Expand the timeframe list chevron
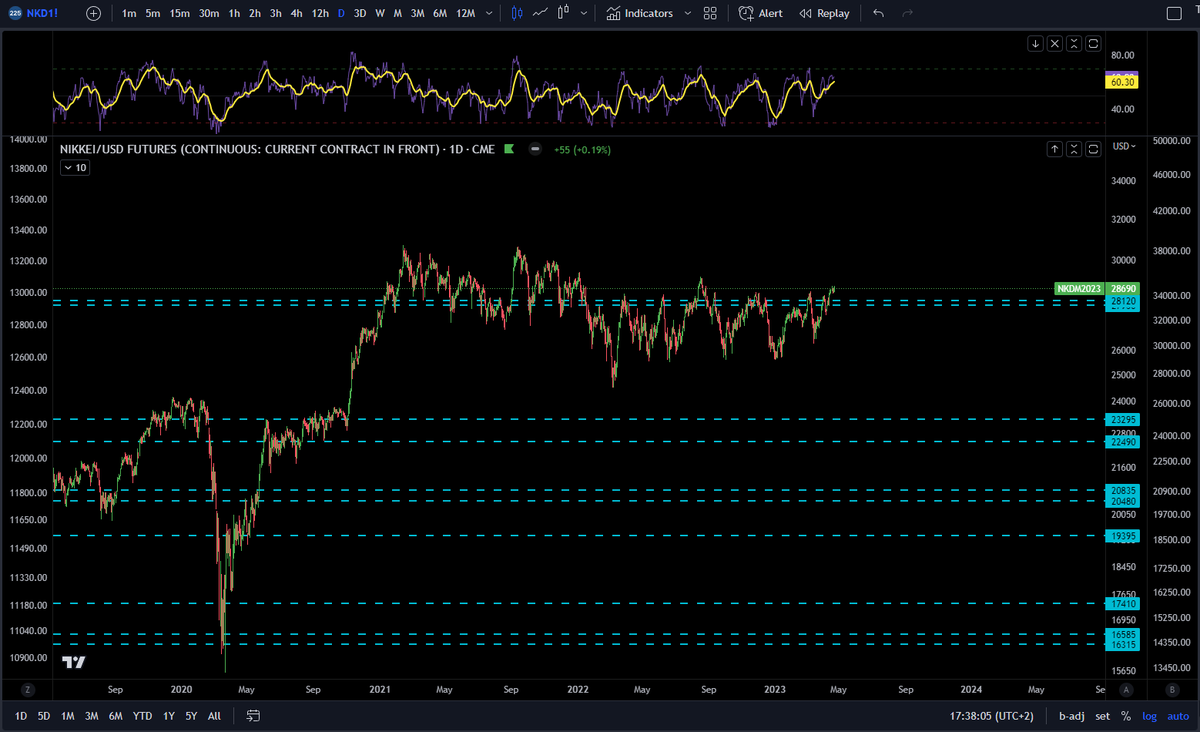This screenshot has width=1200, height=732. [488, 13]
